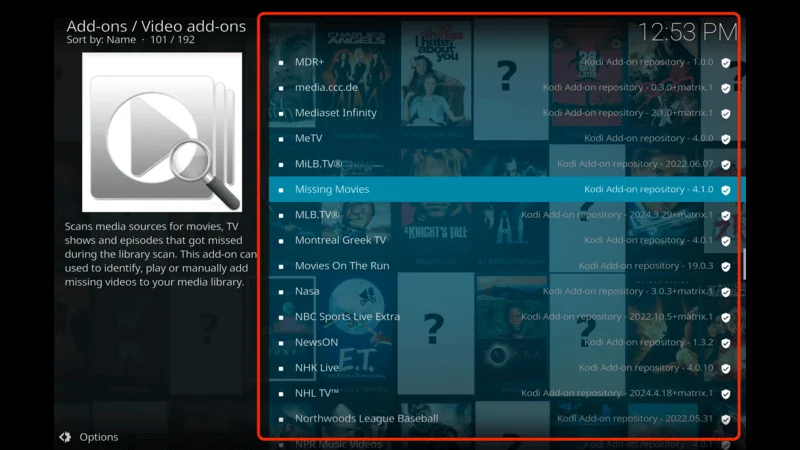Click verified shield icon on Nasa row
Image resolution: width=800 pixels, height=450 pixels.
[x=726, y=292]
